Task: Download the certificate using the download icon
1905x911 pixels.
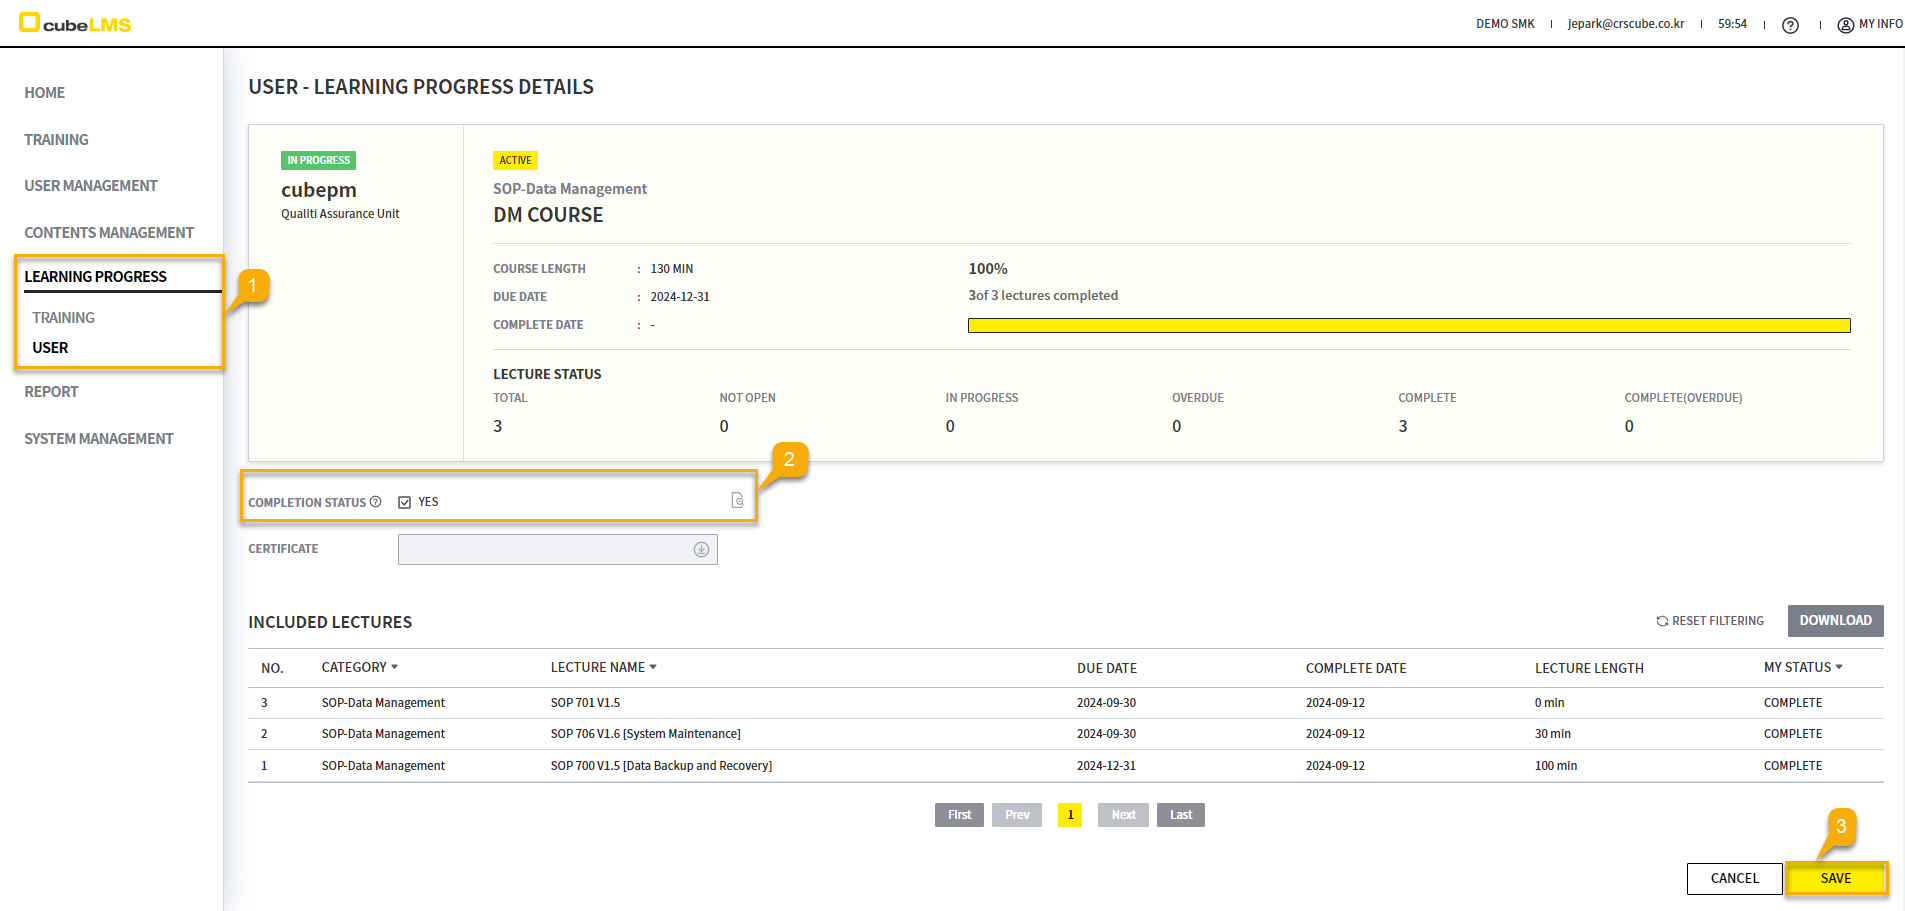Action: [701, 549]
